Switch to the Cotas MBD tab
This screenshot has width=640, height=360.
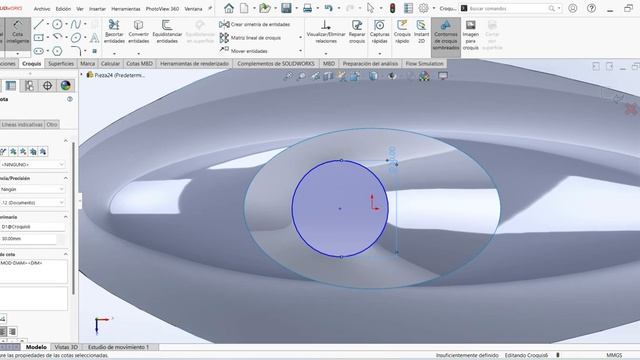pos(139,64)
